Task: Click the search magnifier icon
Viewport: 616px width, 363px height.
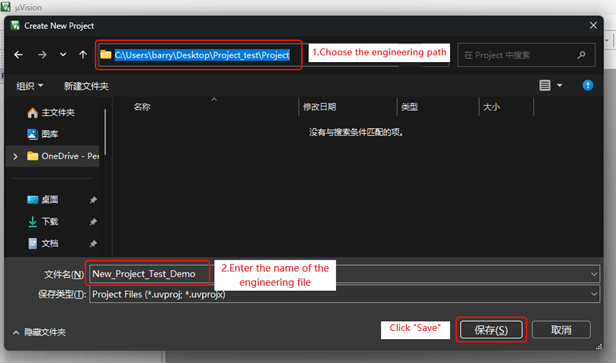Action: point(581,55)
